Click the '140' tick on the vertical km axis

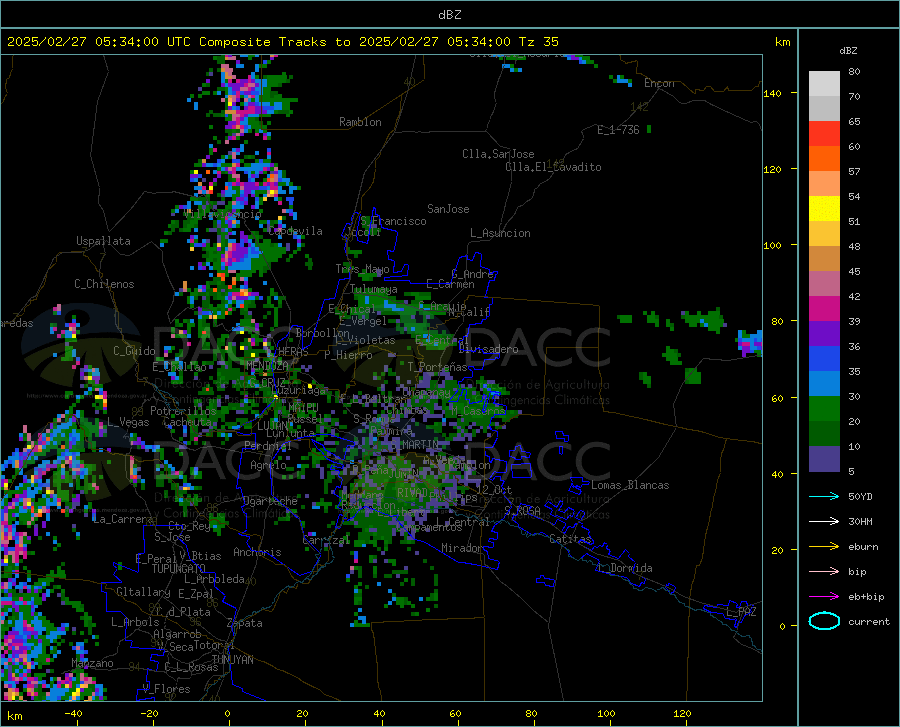pyautogui.click(x=772, y=93)
